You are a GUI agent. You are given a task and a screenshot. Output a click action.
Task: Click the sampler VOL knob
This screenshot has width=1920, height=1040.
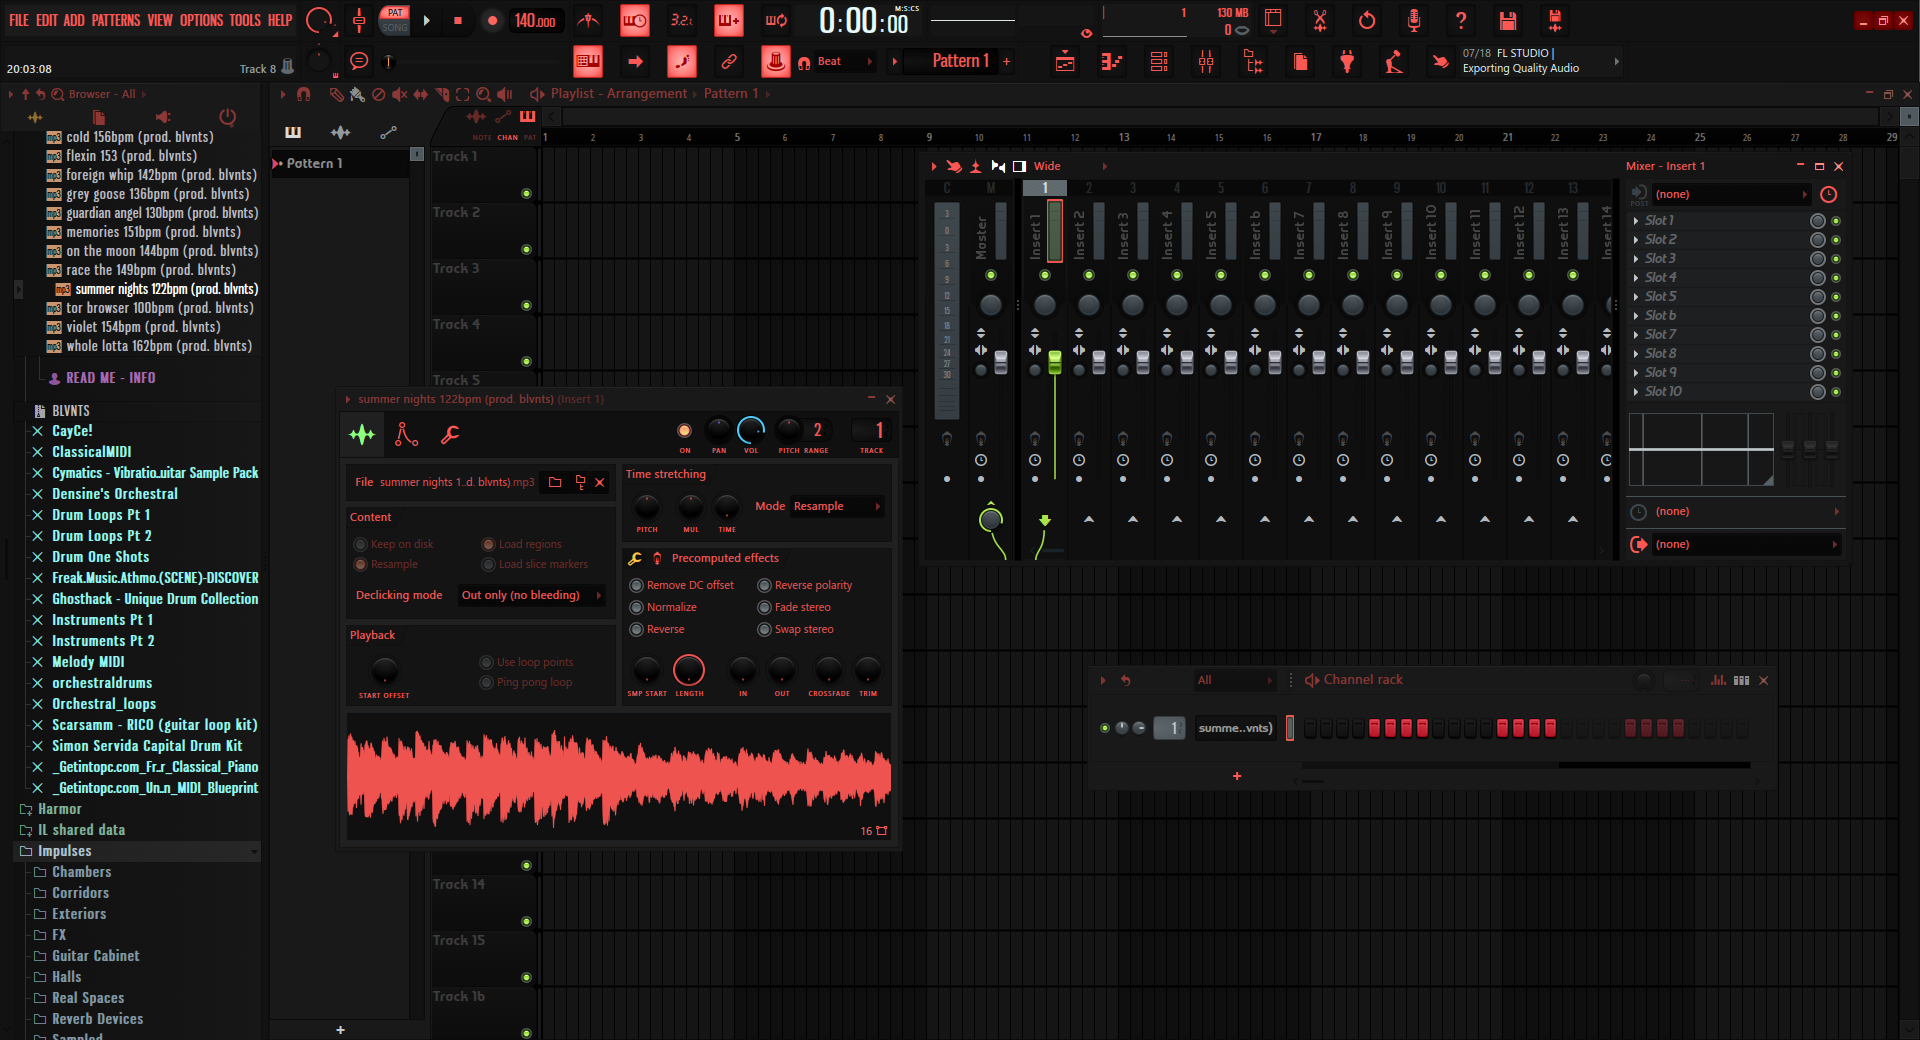point(750,430)
